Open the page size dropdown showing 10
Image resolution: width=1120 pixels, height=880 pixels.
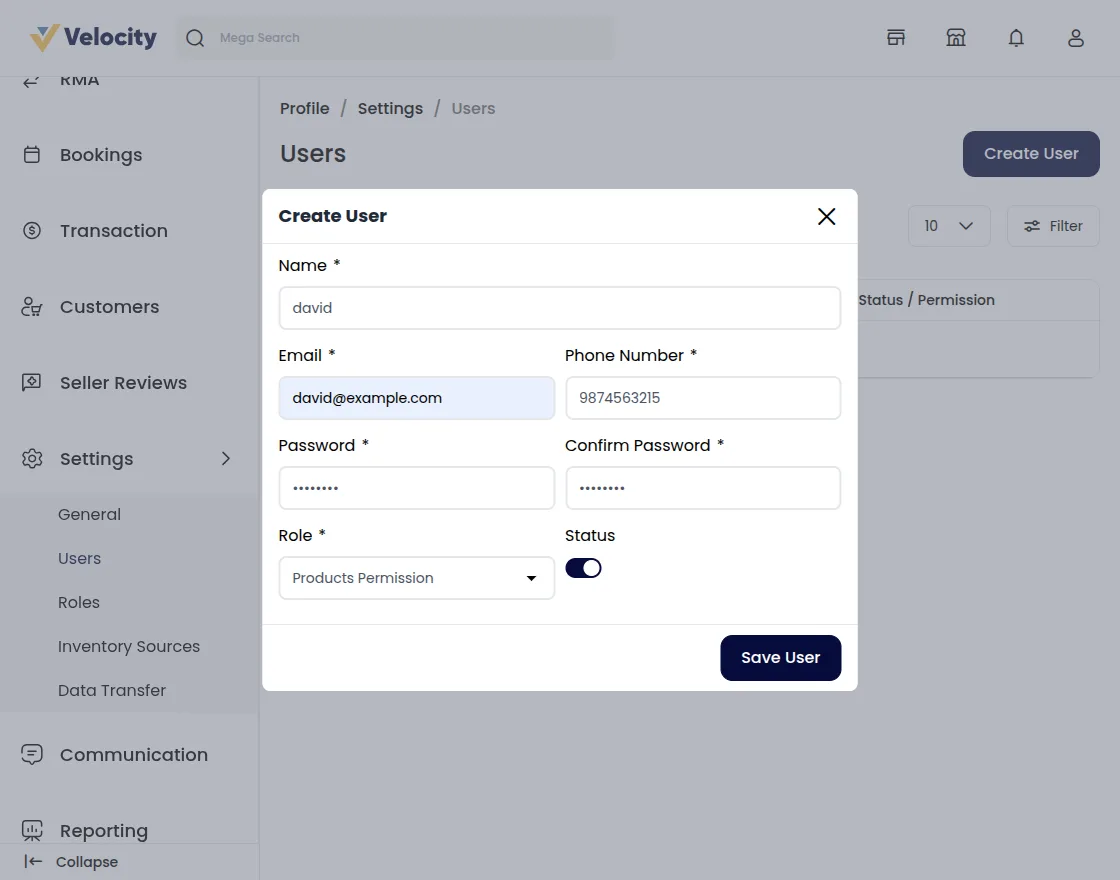948,225
